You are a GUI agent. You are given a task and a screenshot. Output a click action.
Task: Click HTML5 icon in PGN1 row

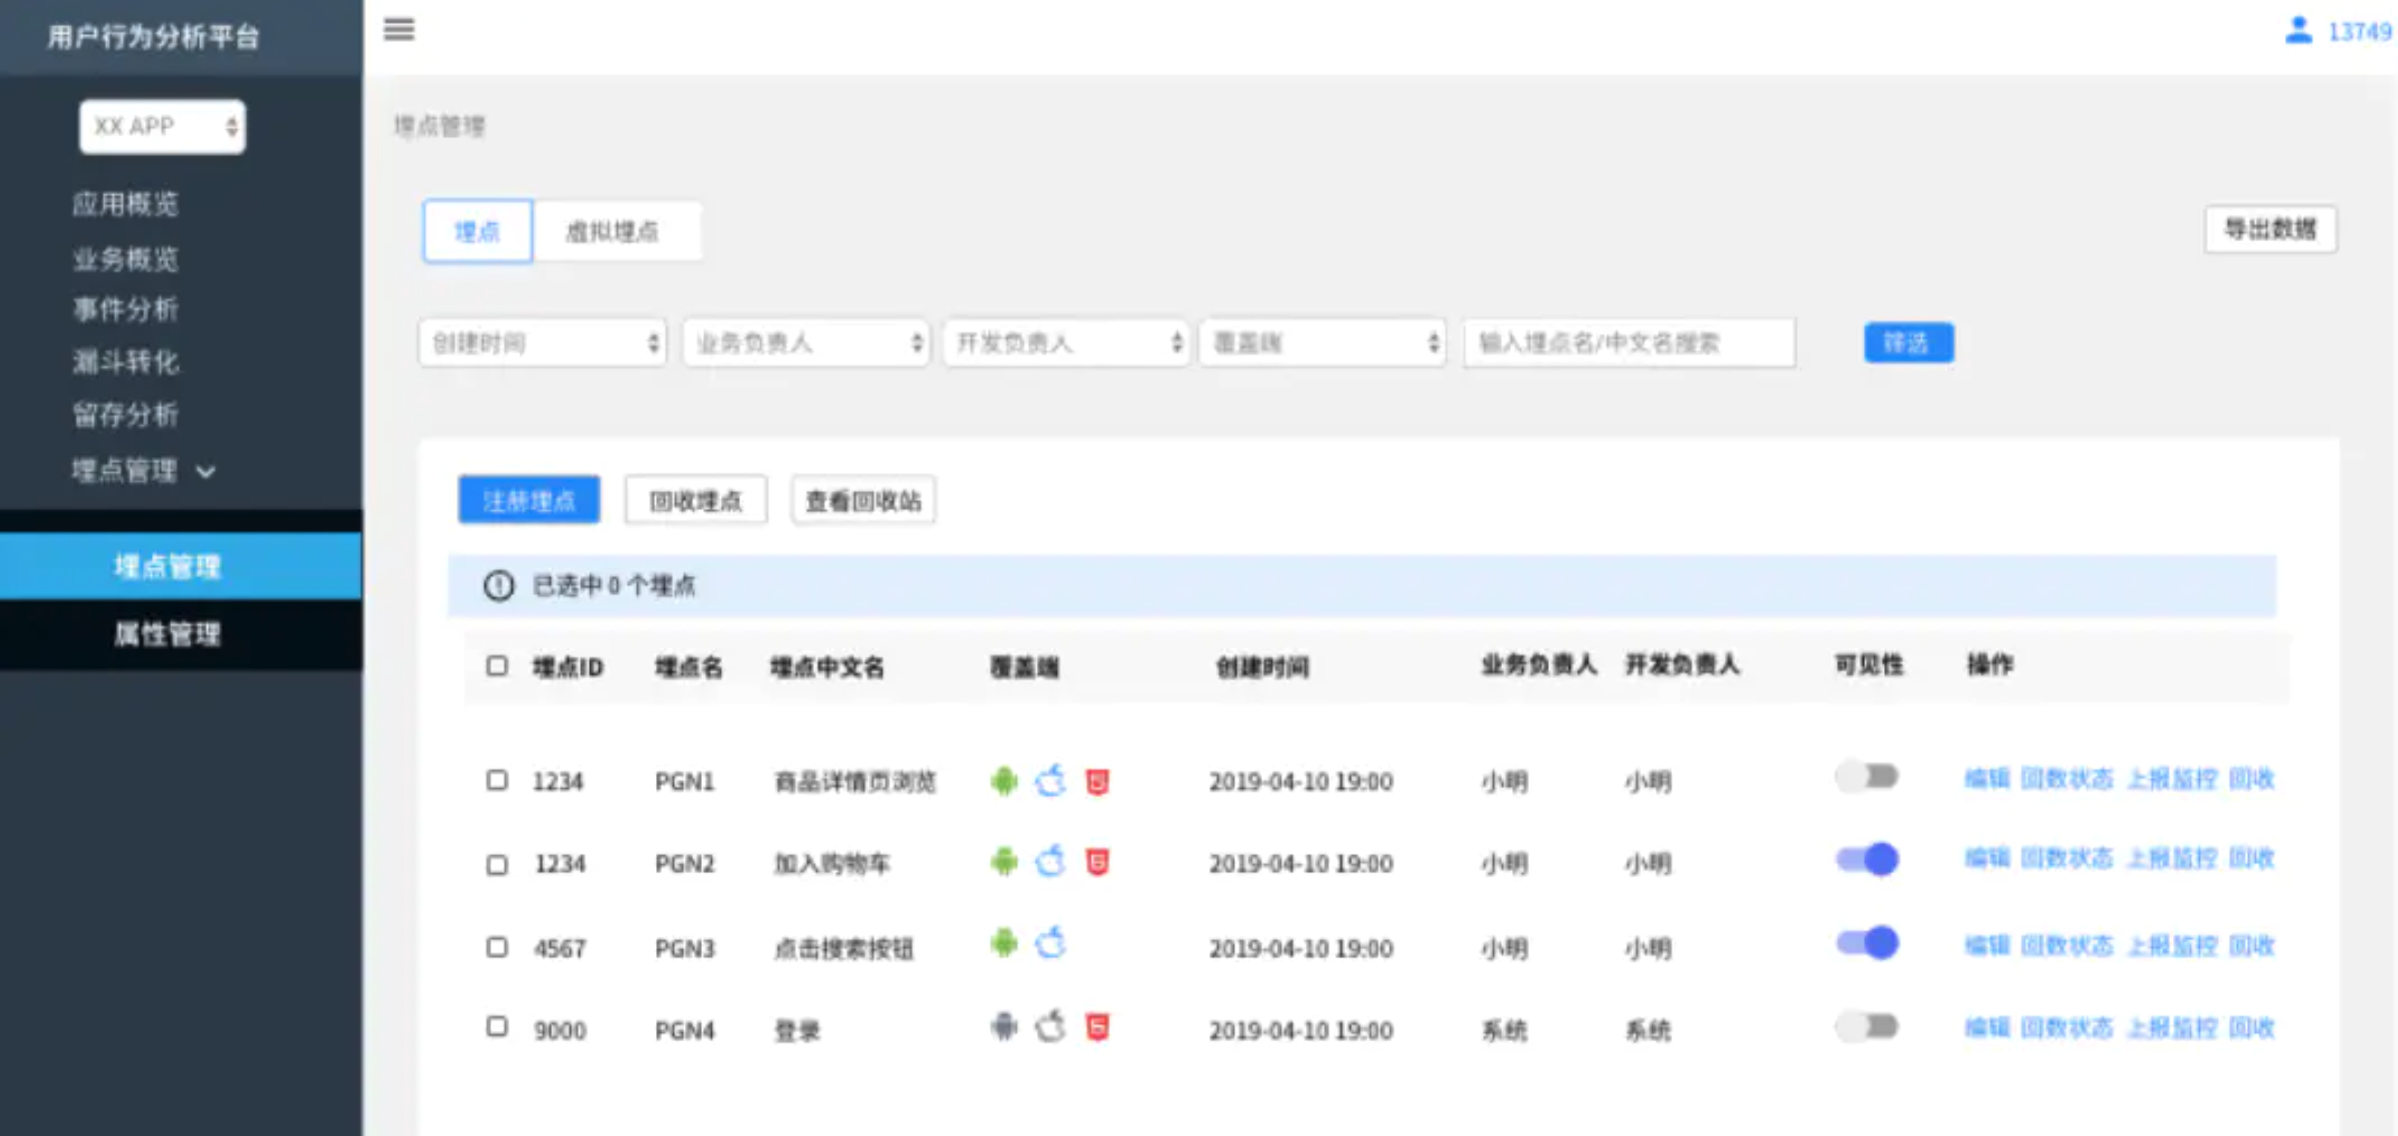click(1097, 781)
